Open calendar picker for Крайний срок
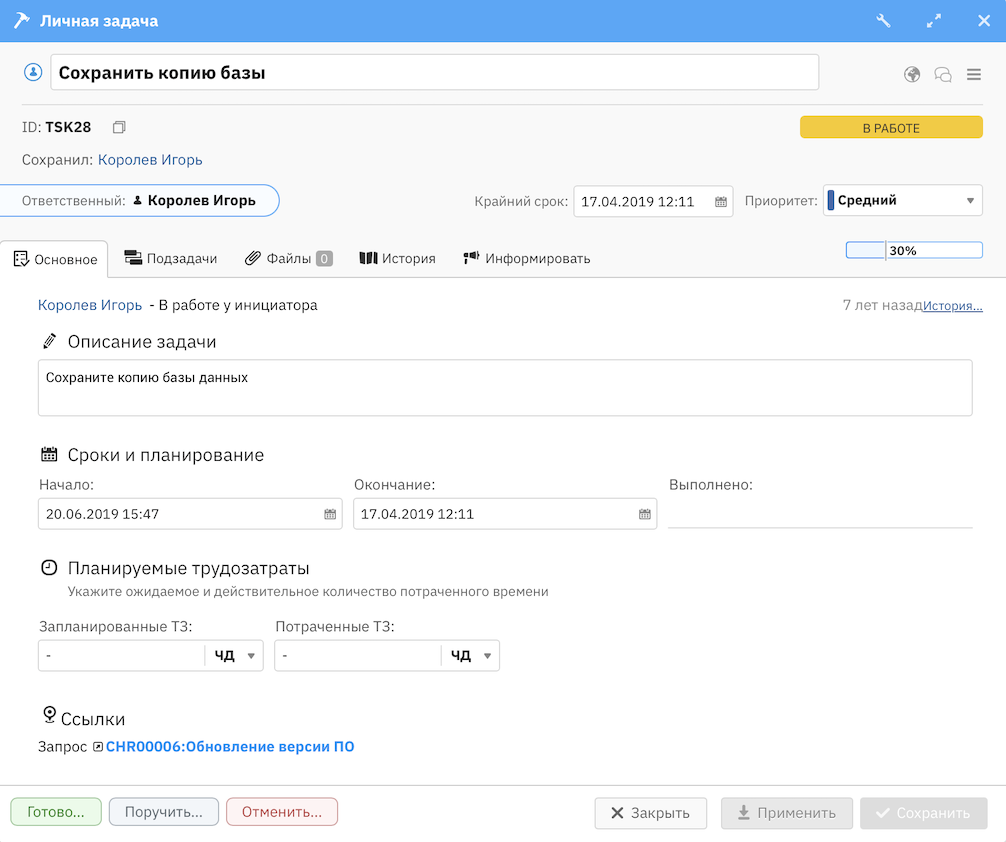The width and height of the screenshot is (1006, 842). click(x=721, y=201)
